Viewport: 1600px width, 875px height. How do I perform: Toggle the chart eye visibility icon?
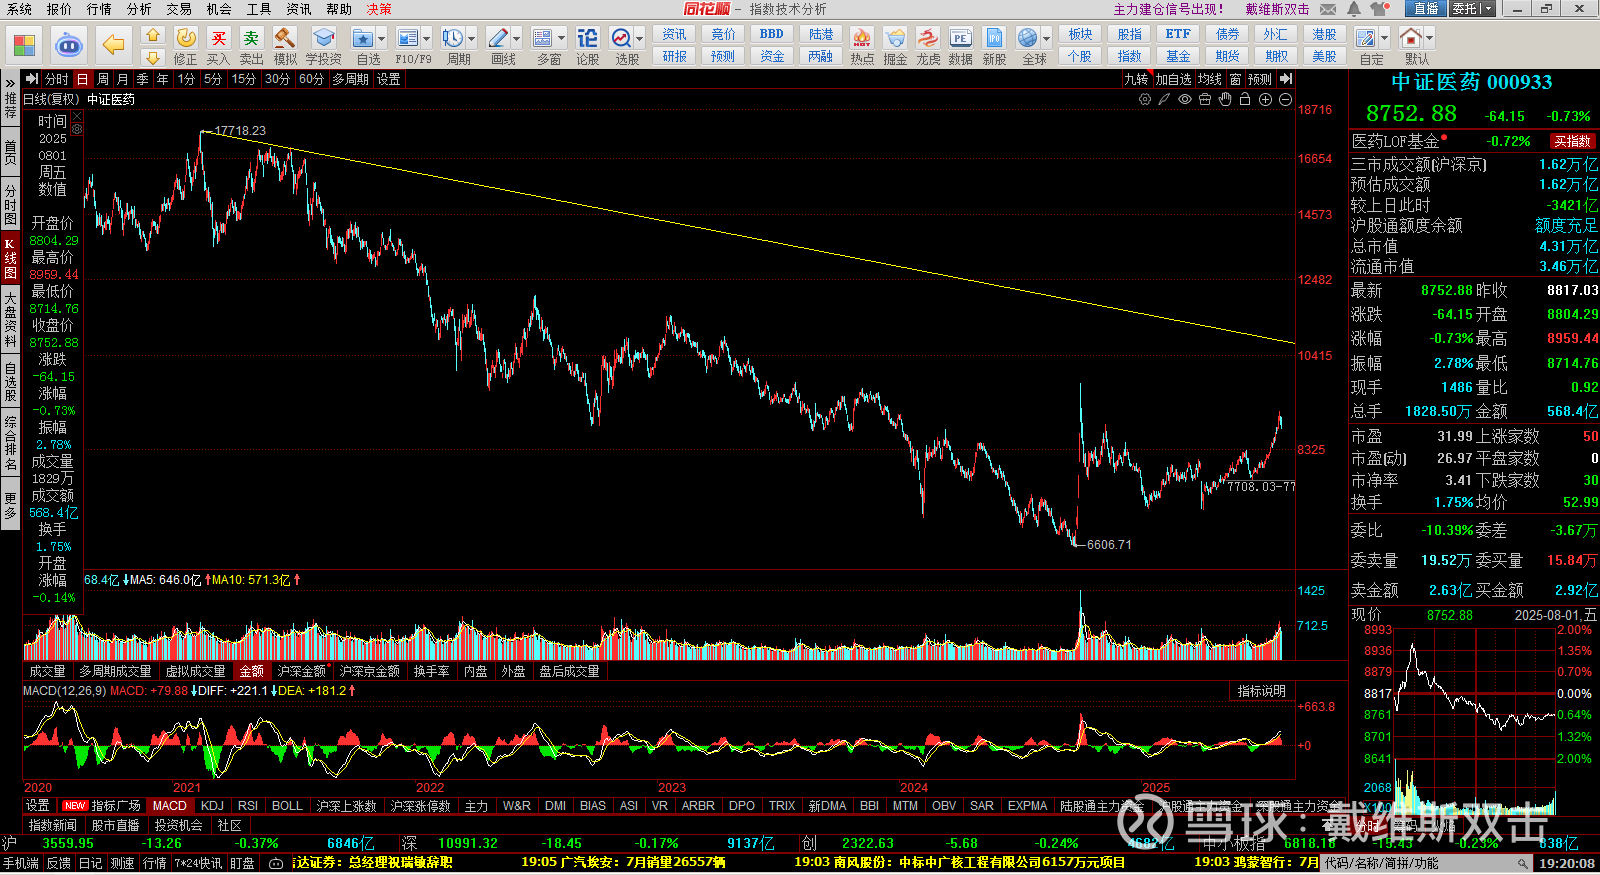coord(1185,99)
